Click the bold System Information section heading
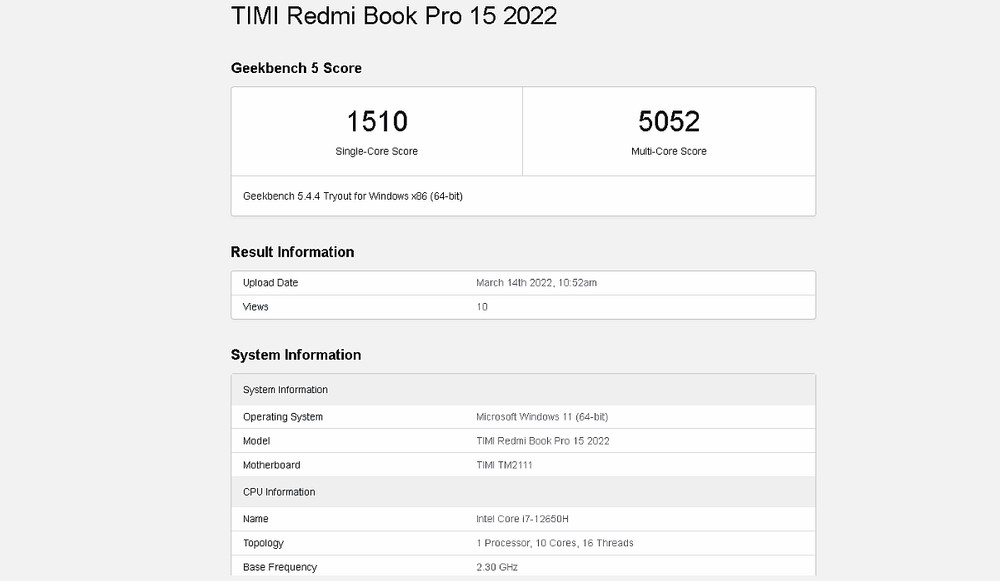The image size is (1000, 581). (296, 355)
